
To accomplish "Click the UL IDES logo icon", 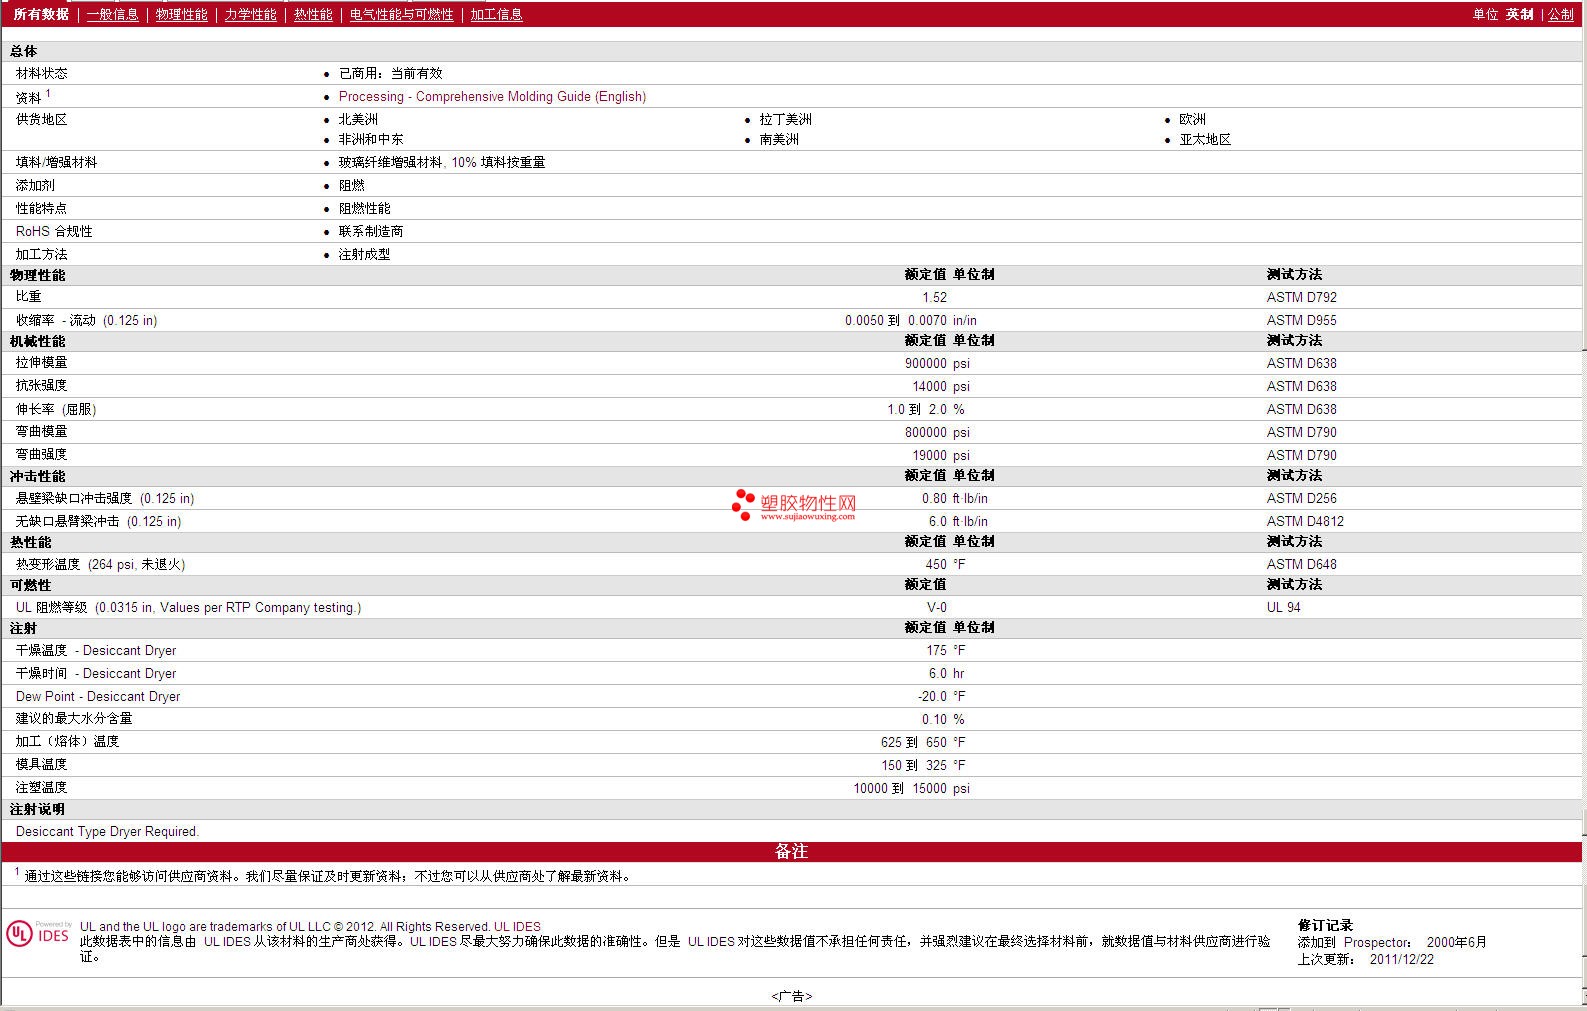I will pos(38,934).
